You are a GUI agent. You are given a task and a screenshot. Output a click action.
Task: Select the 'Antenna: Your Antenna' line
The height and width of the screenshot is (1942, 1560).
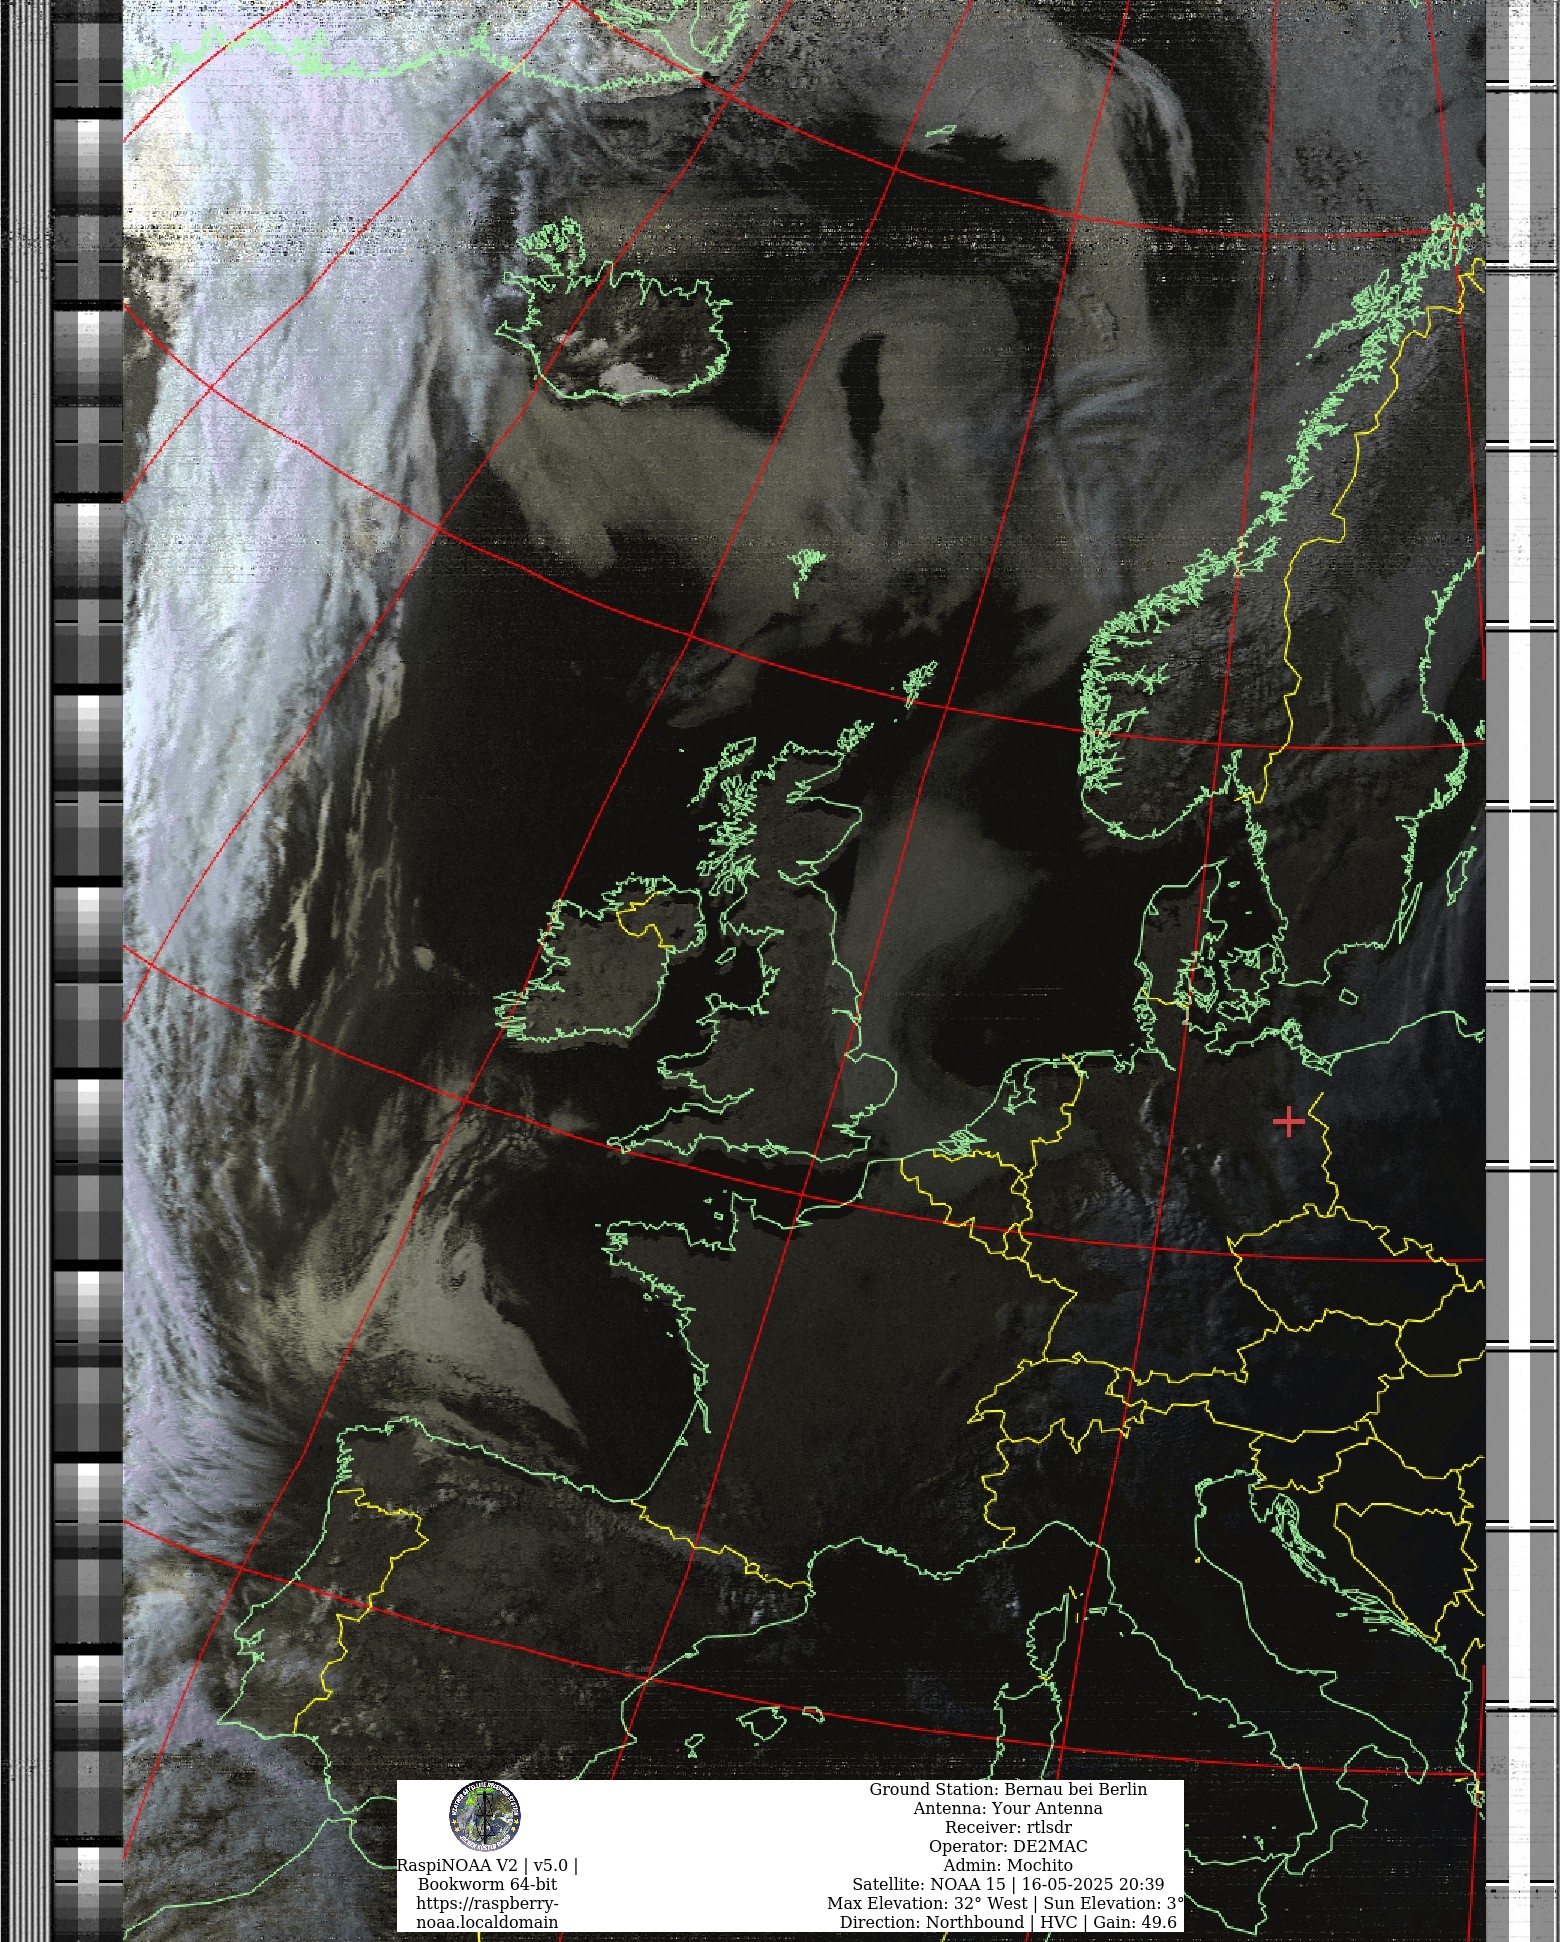click(1008, 1808)
